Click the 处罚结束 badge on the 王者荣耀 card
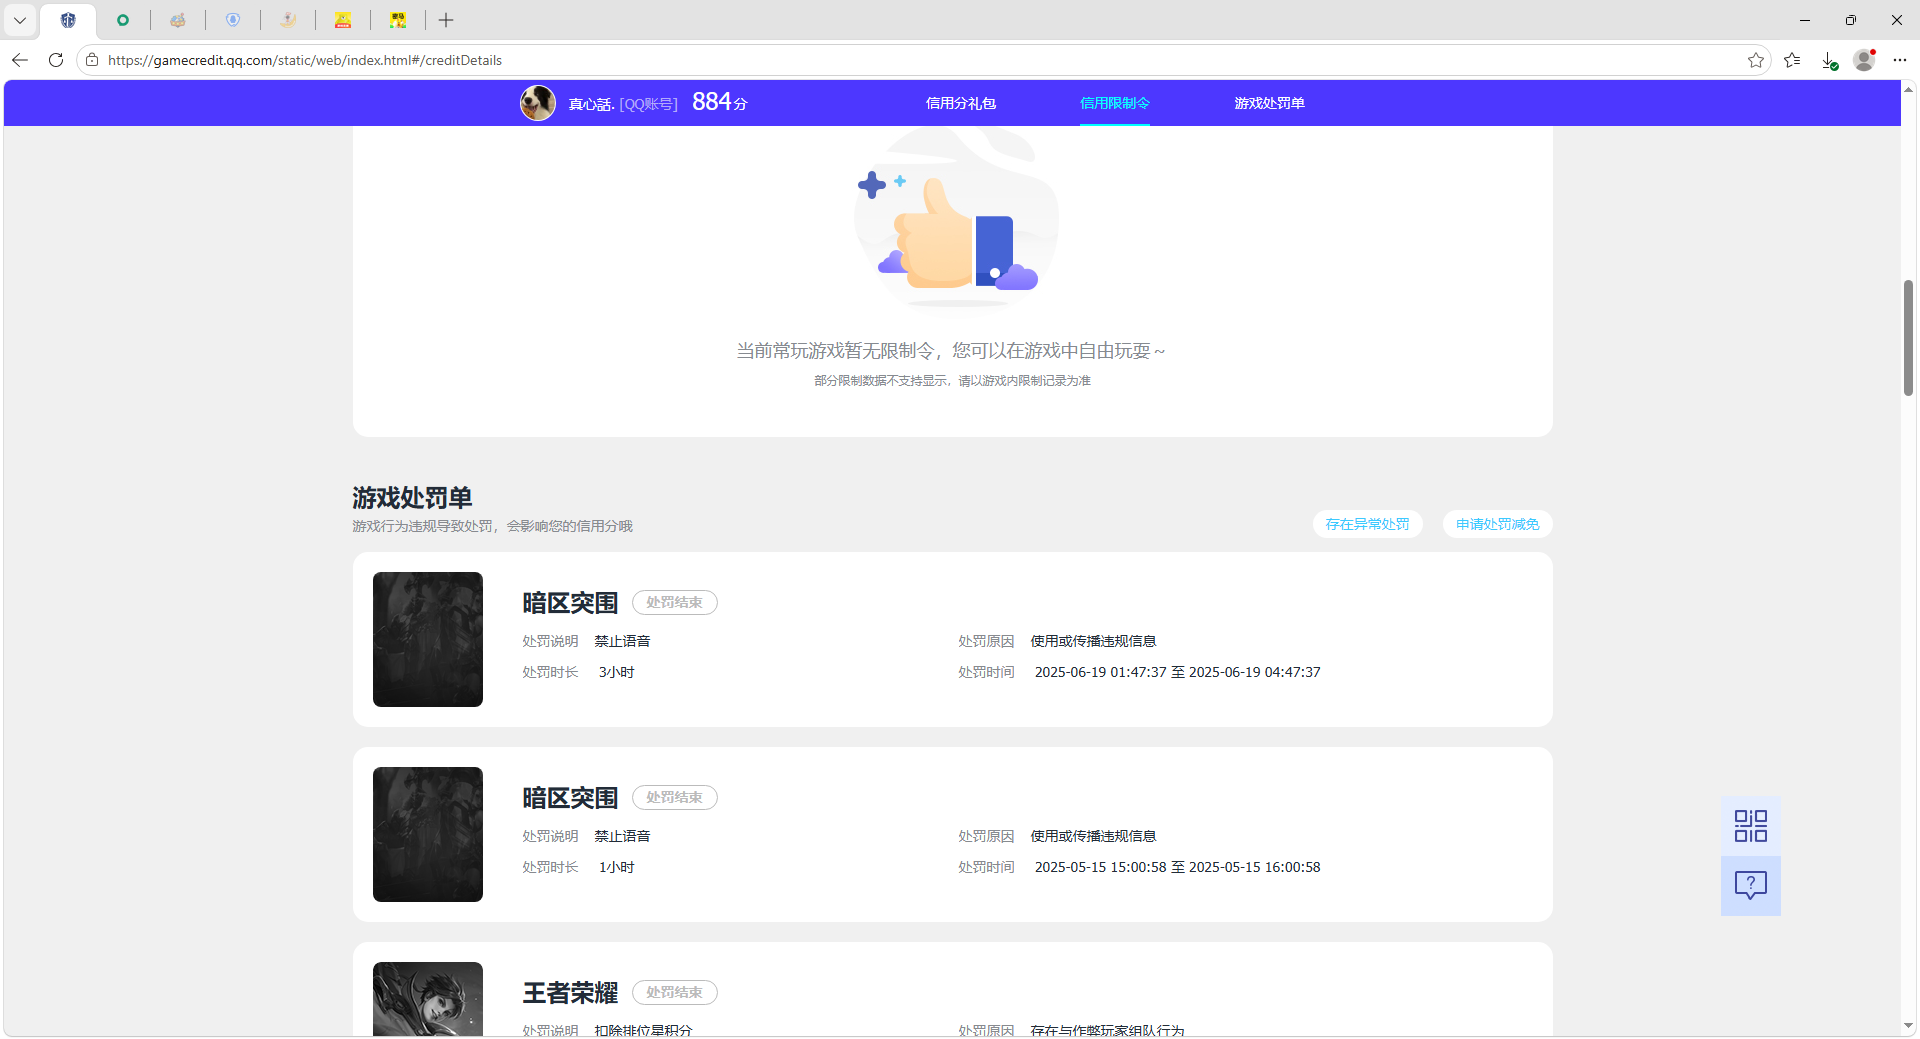 coord(674,993)
